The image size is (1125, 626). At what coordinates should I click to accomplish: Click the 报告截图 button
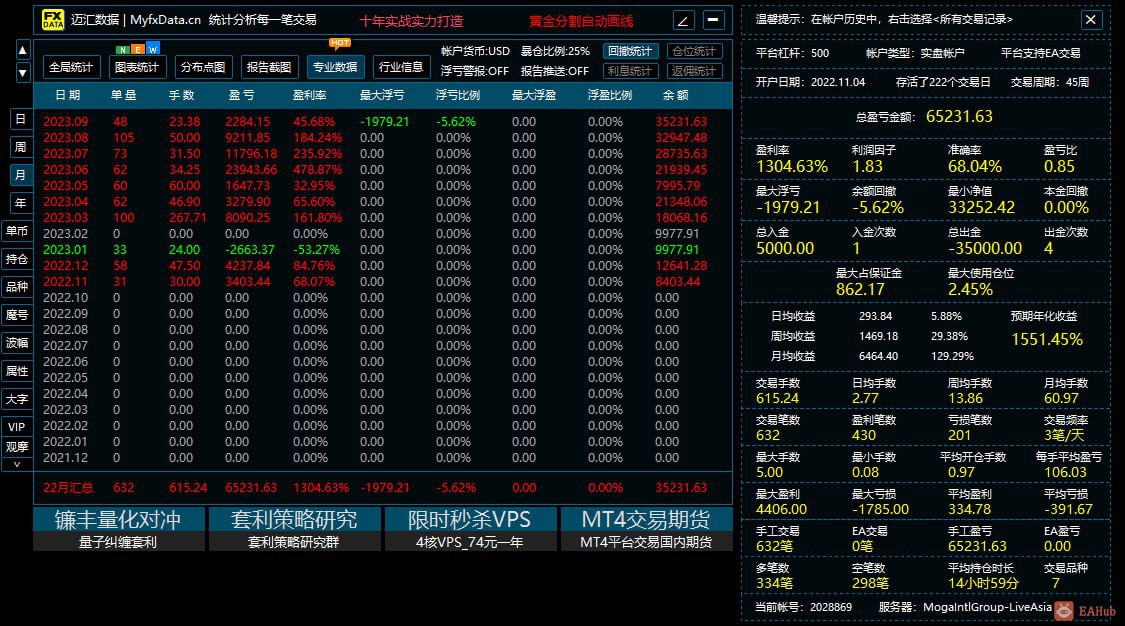click(269, 67)
